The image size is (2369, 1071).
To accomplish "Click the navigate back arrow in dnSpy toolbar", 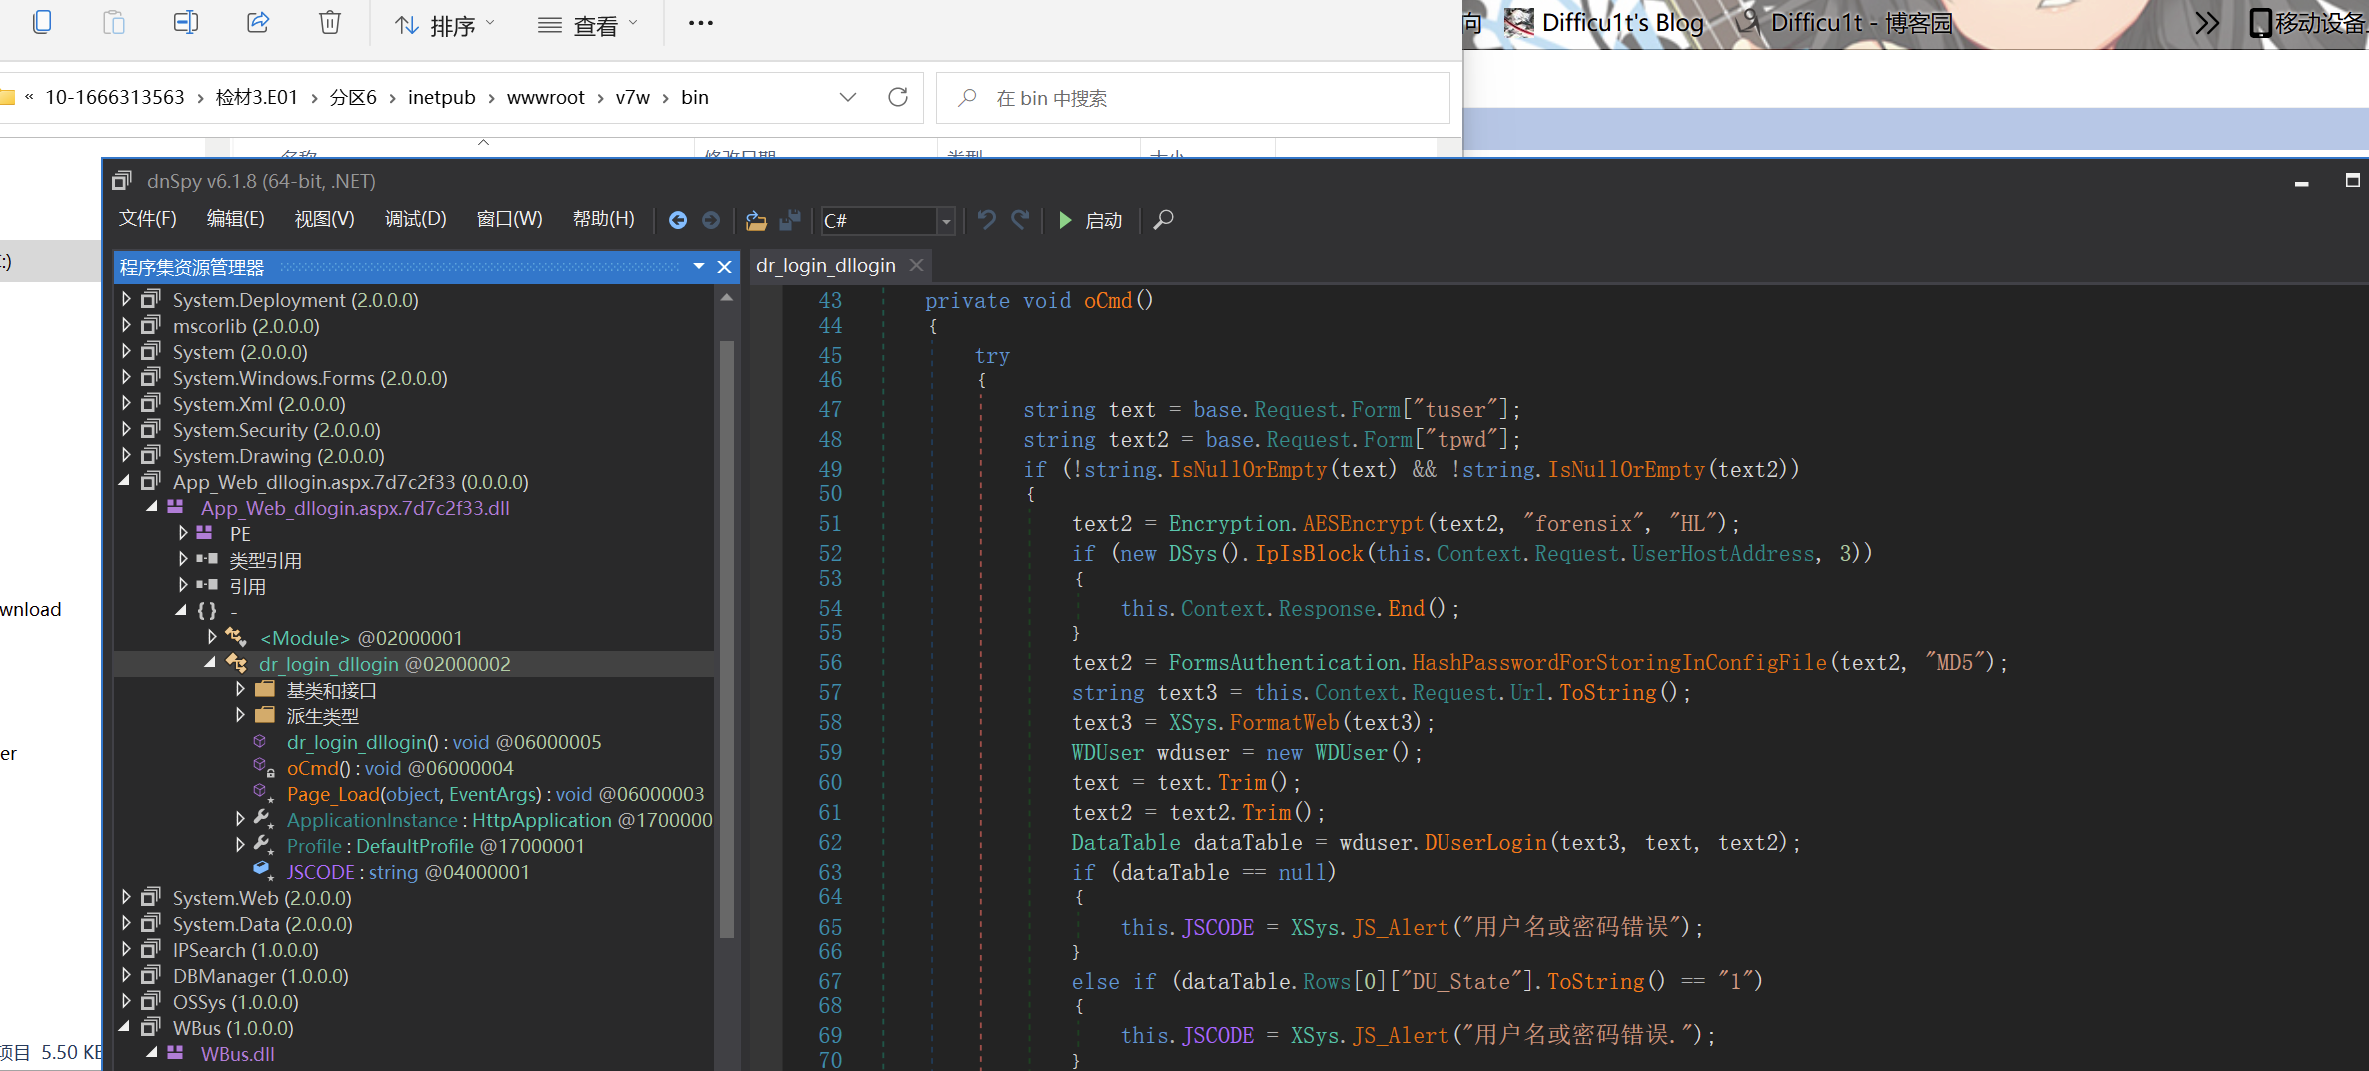I will point(677,220).
